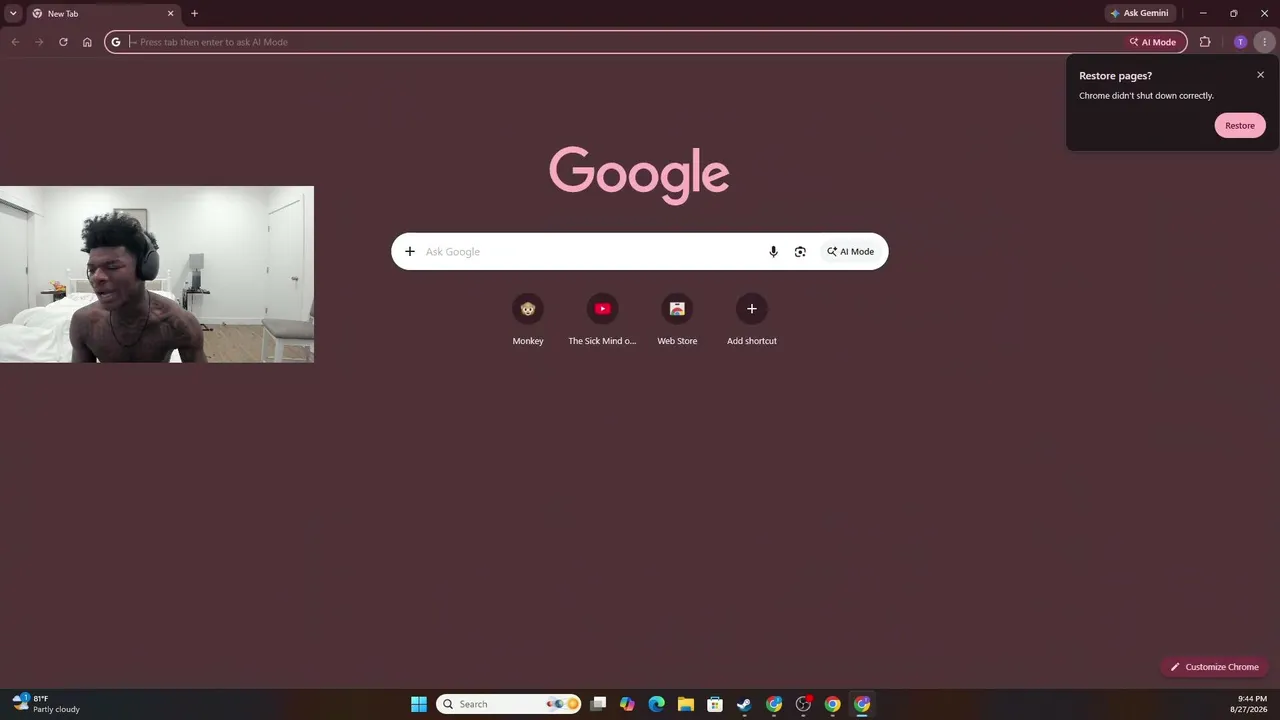Reload the current page
Image resolution: width=1280 pixels, height=720 pixels.
click(x=63, y=42)
